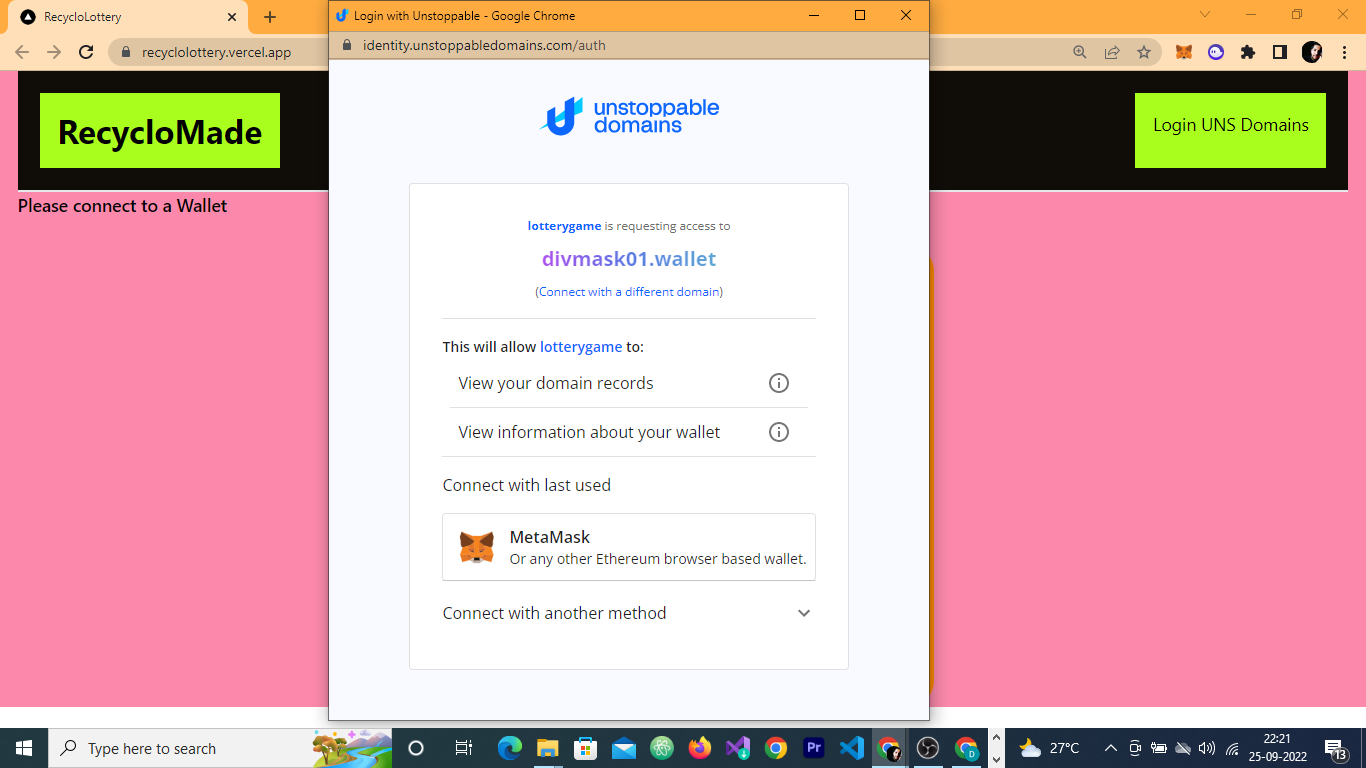1366x768 pixels.
Task: Open Cortana circle on taskbar
Action: click(416, 748)
